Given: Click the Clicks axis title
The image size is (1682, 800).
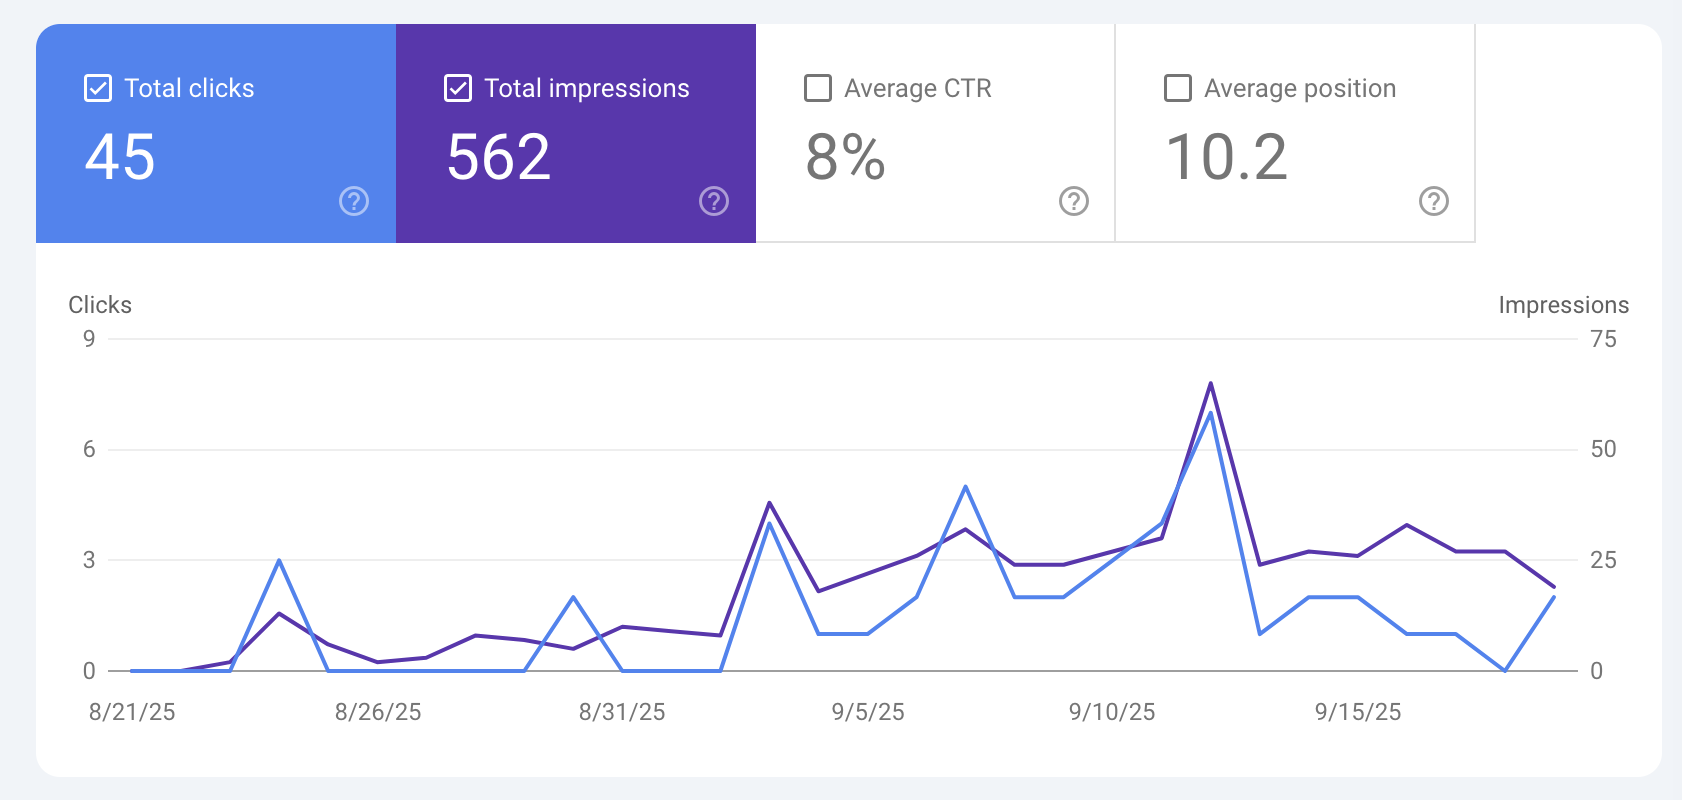Looking at the screenshot, I should point(100,305).
